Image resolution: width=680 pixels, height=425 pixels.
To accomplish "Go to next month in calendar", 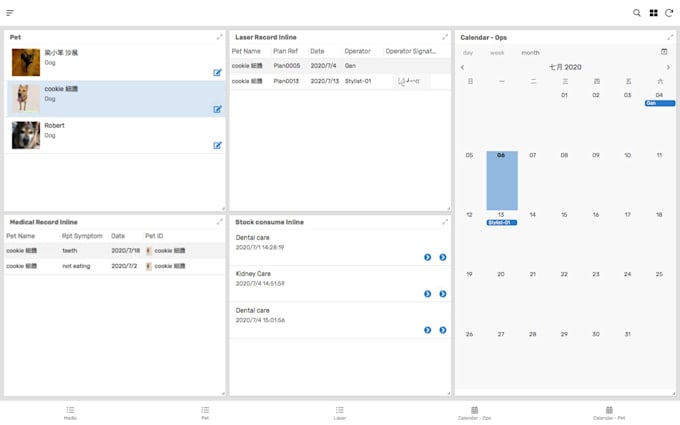I will pos(669,67).
